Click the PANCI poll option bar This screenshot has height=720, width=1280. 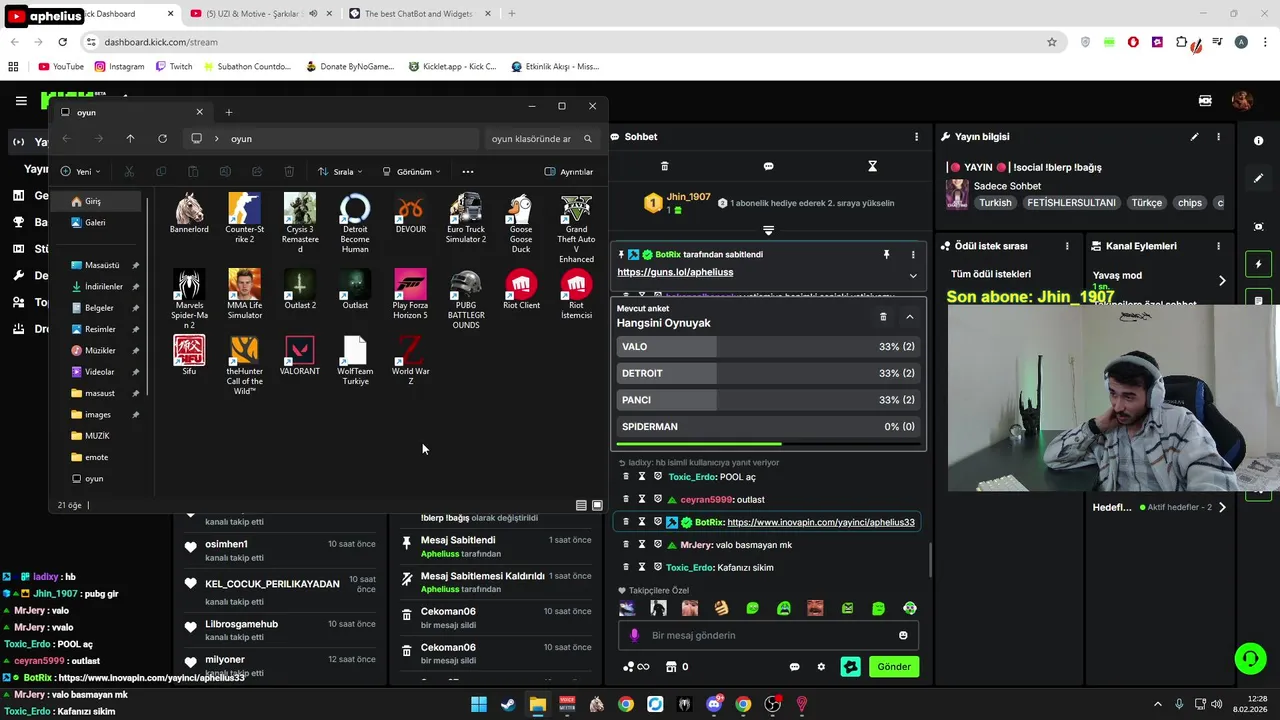(x=768, y=400)
